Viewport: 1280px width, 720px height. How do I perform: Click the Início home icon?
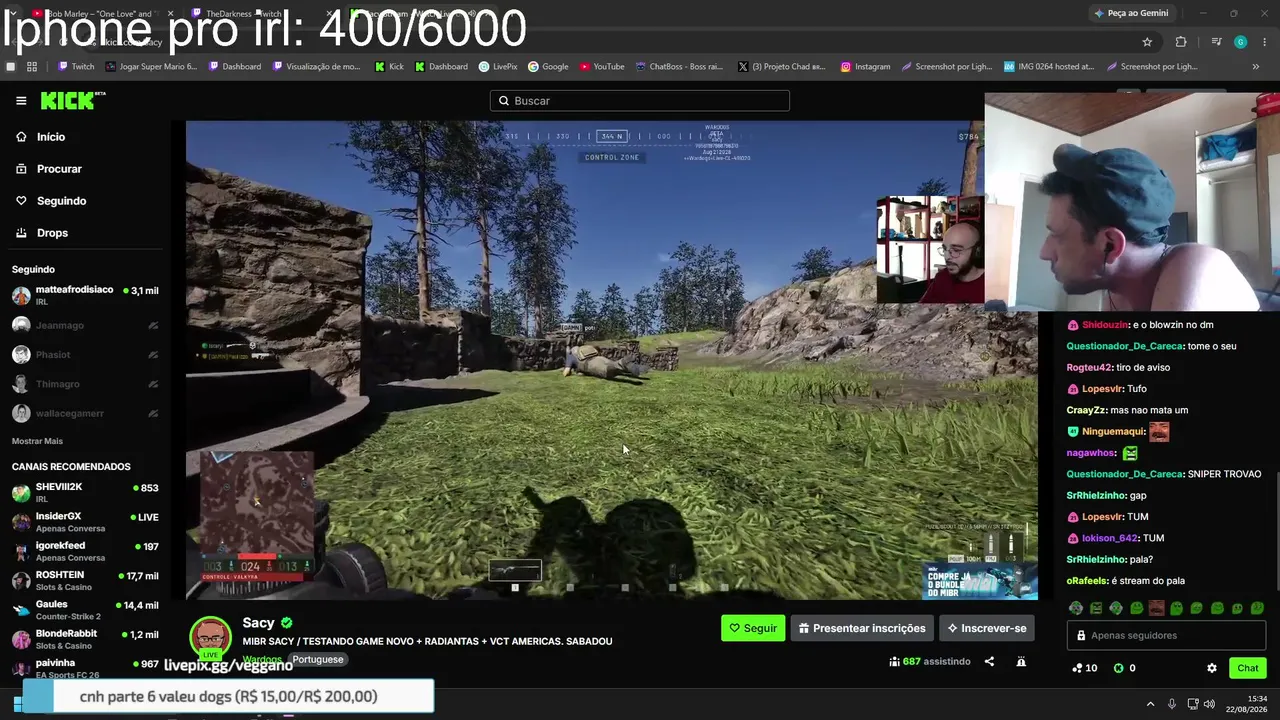[21, 137]
